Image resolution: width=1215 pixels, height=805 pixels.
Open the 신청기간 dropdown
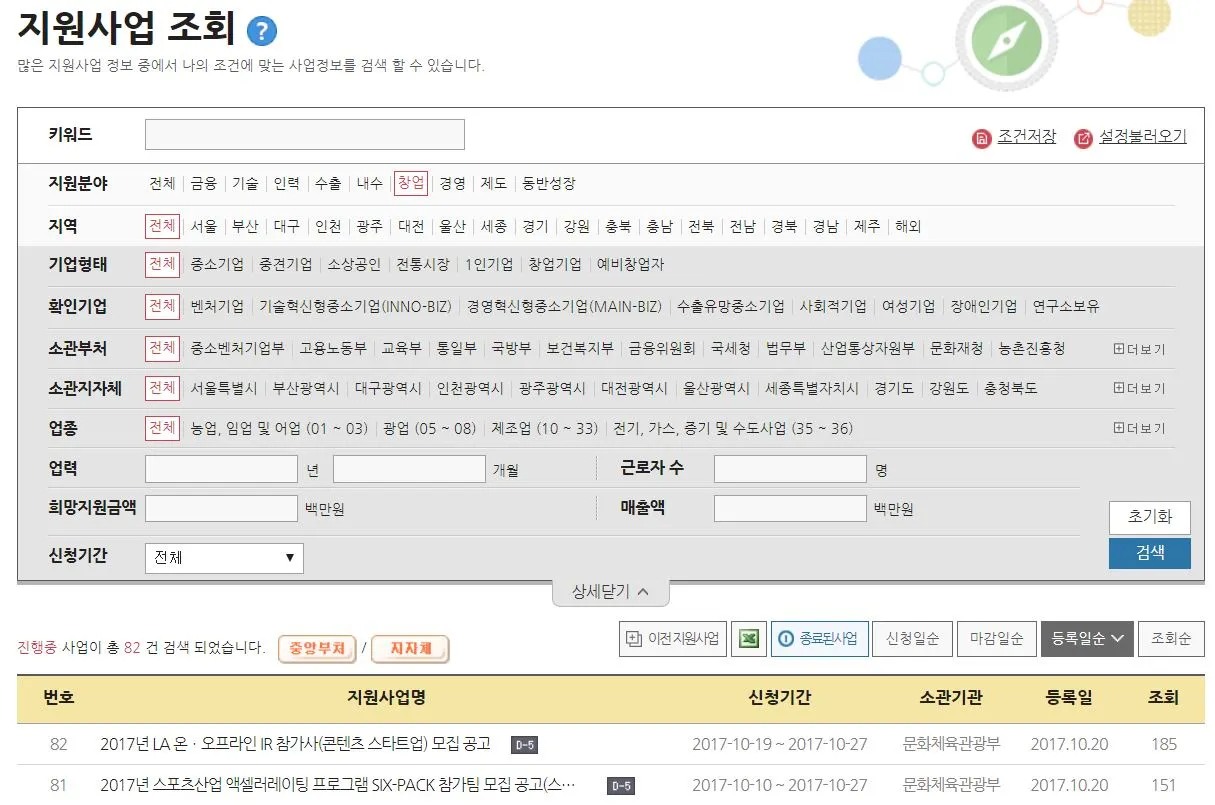pyautogui.click(x=223, y=557)
